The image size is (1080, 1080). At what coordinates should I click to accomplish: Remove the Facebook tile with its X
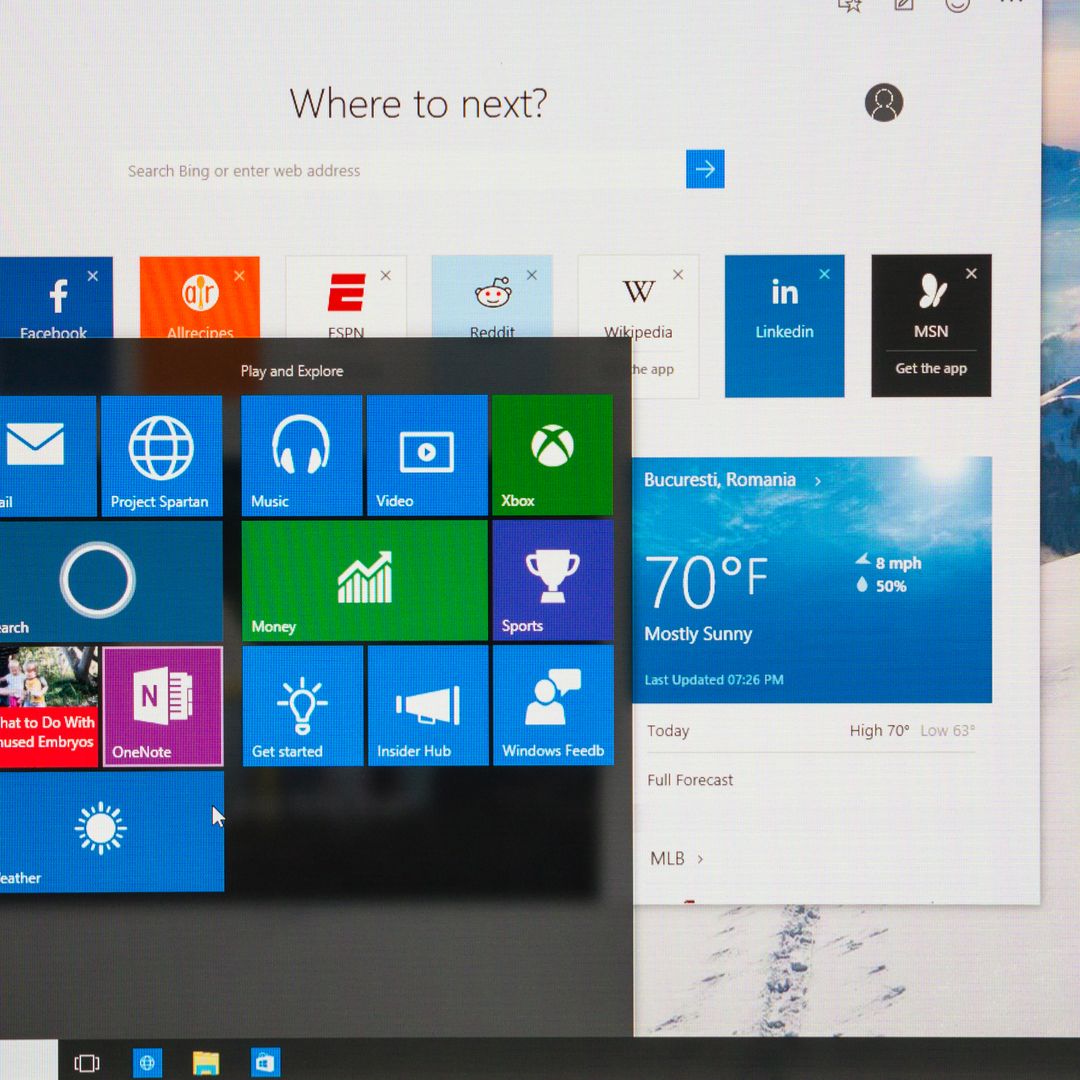pos(93,276)
